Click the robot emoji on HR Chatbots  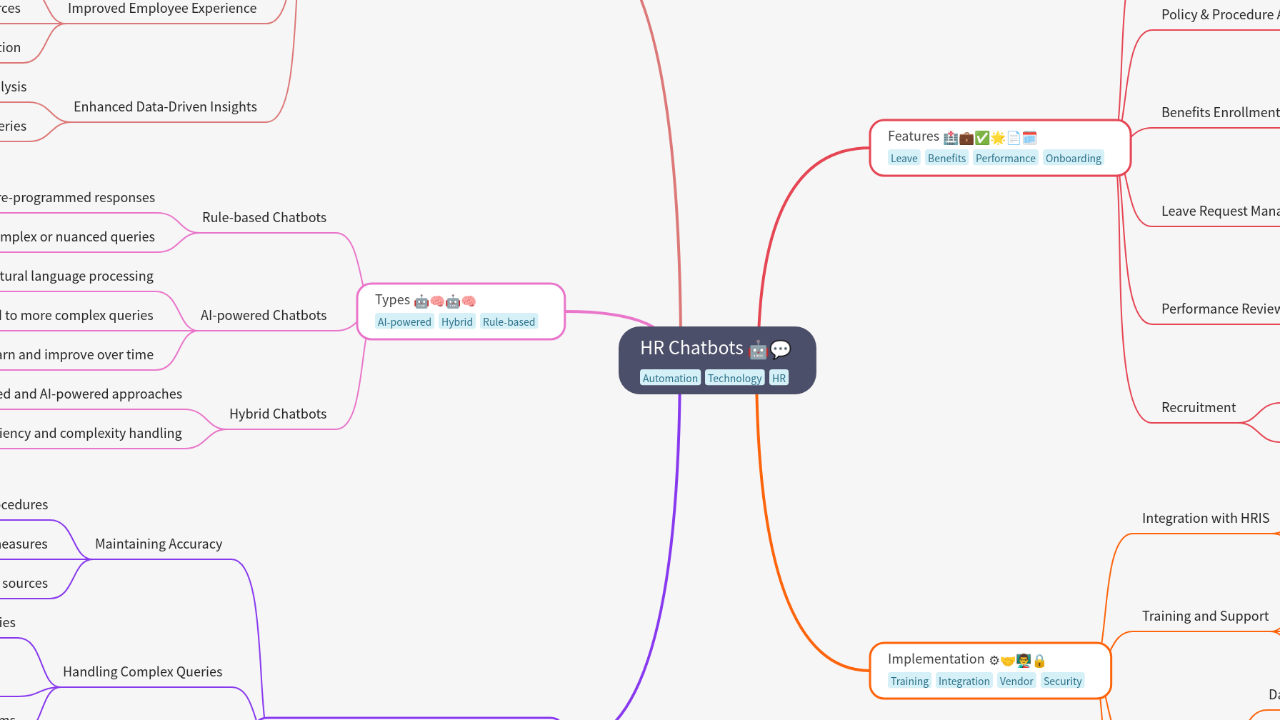(x=758, y=349)
